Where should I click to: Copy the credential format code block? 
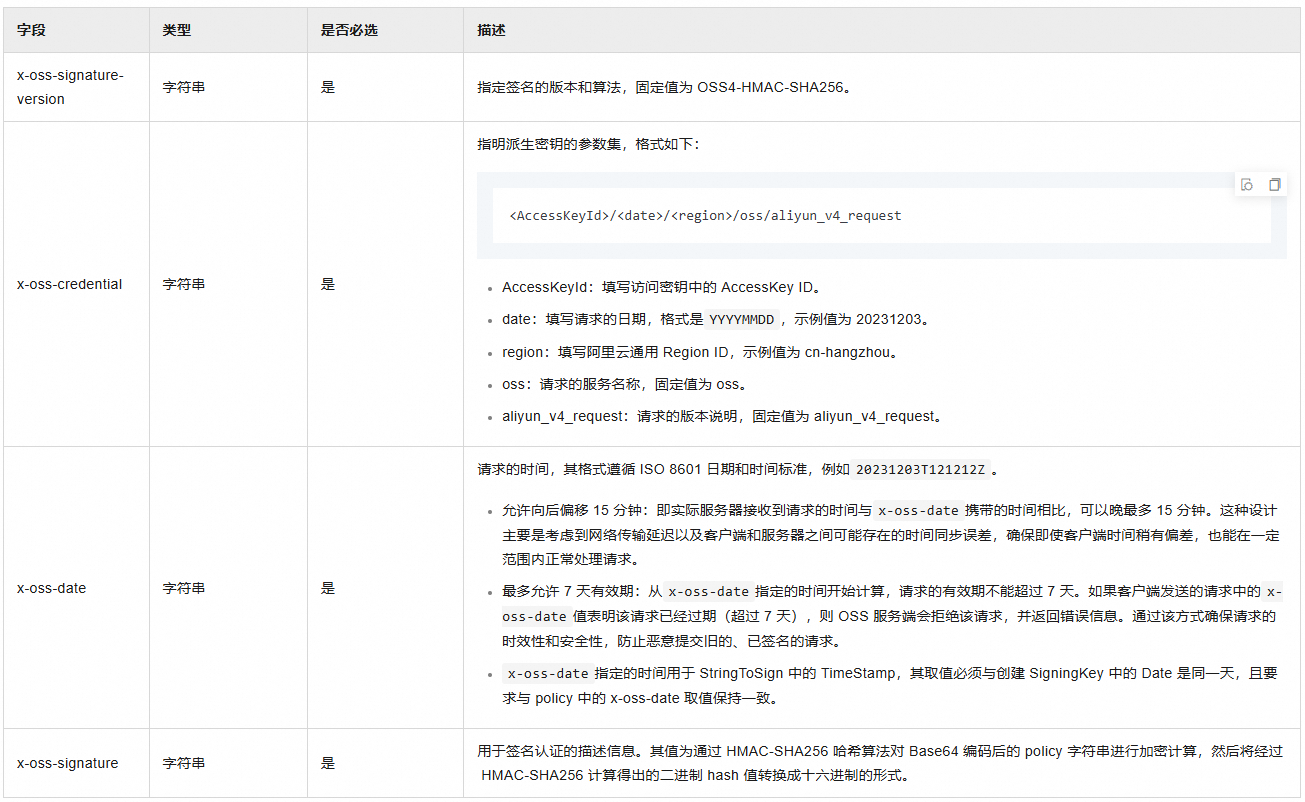(x=1274, y=185)
